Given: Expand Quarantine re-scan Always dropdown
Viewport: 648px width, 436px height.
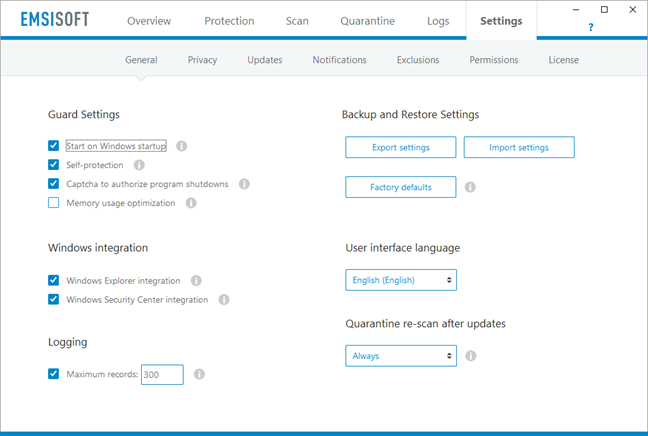Looking at the screenshot, I should pyautogui.click(x=401, y=356).
